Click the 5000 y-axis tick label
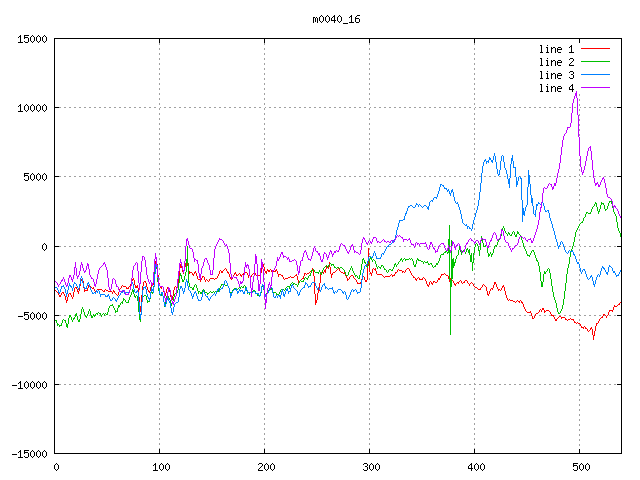The image size is (640, 480). [x=35, y=177]
